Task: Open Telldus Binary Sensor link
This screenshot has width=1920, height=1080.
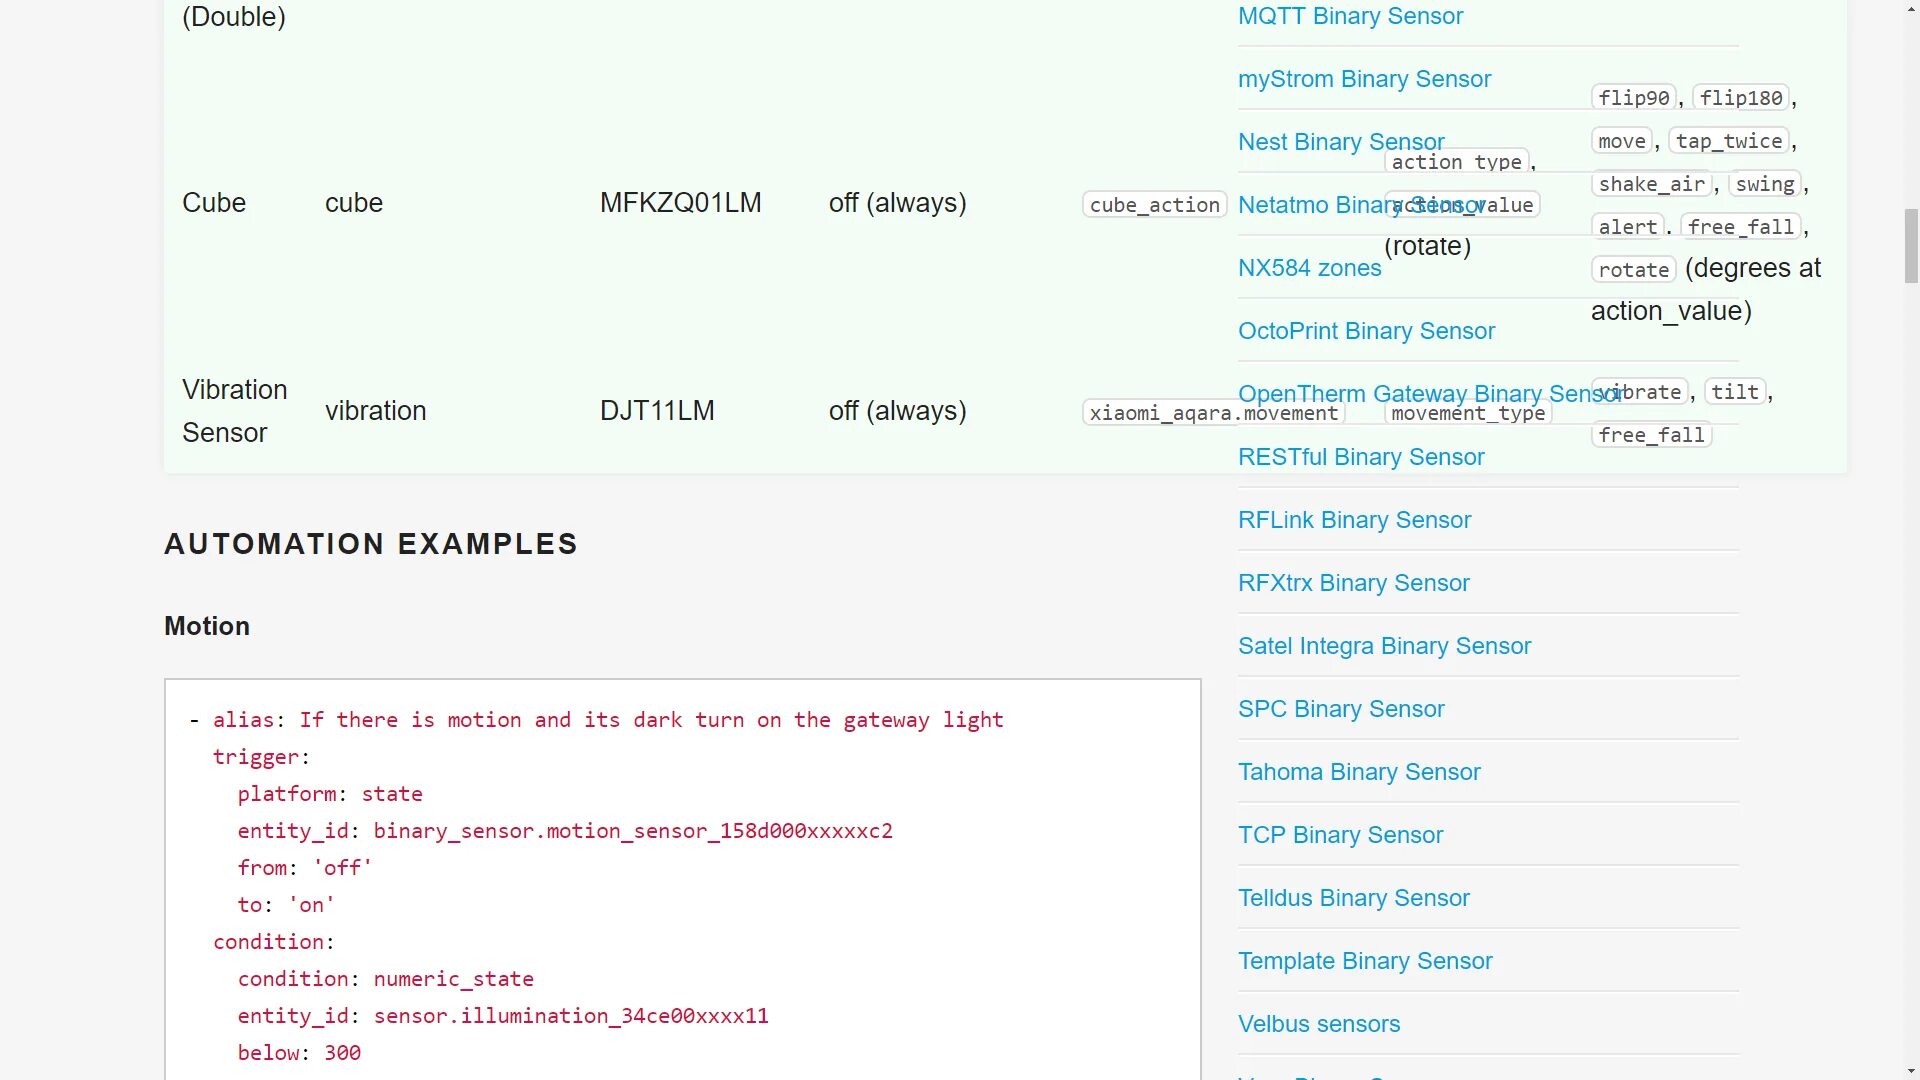Action: click(1353, 898)
